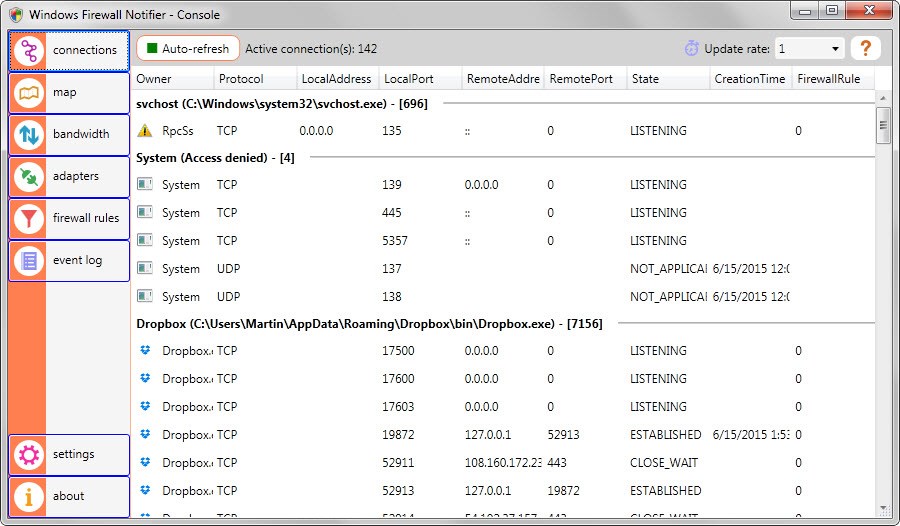
Task: Click the vertical scrollbar thumb
Action: [x=883, y=125]
